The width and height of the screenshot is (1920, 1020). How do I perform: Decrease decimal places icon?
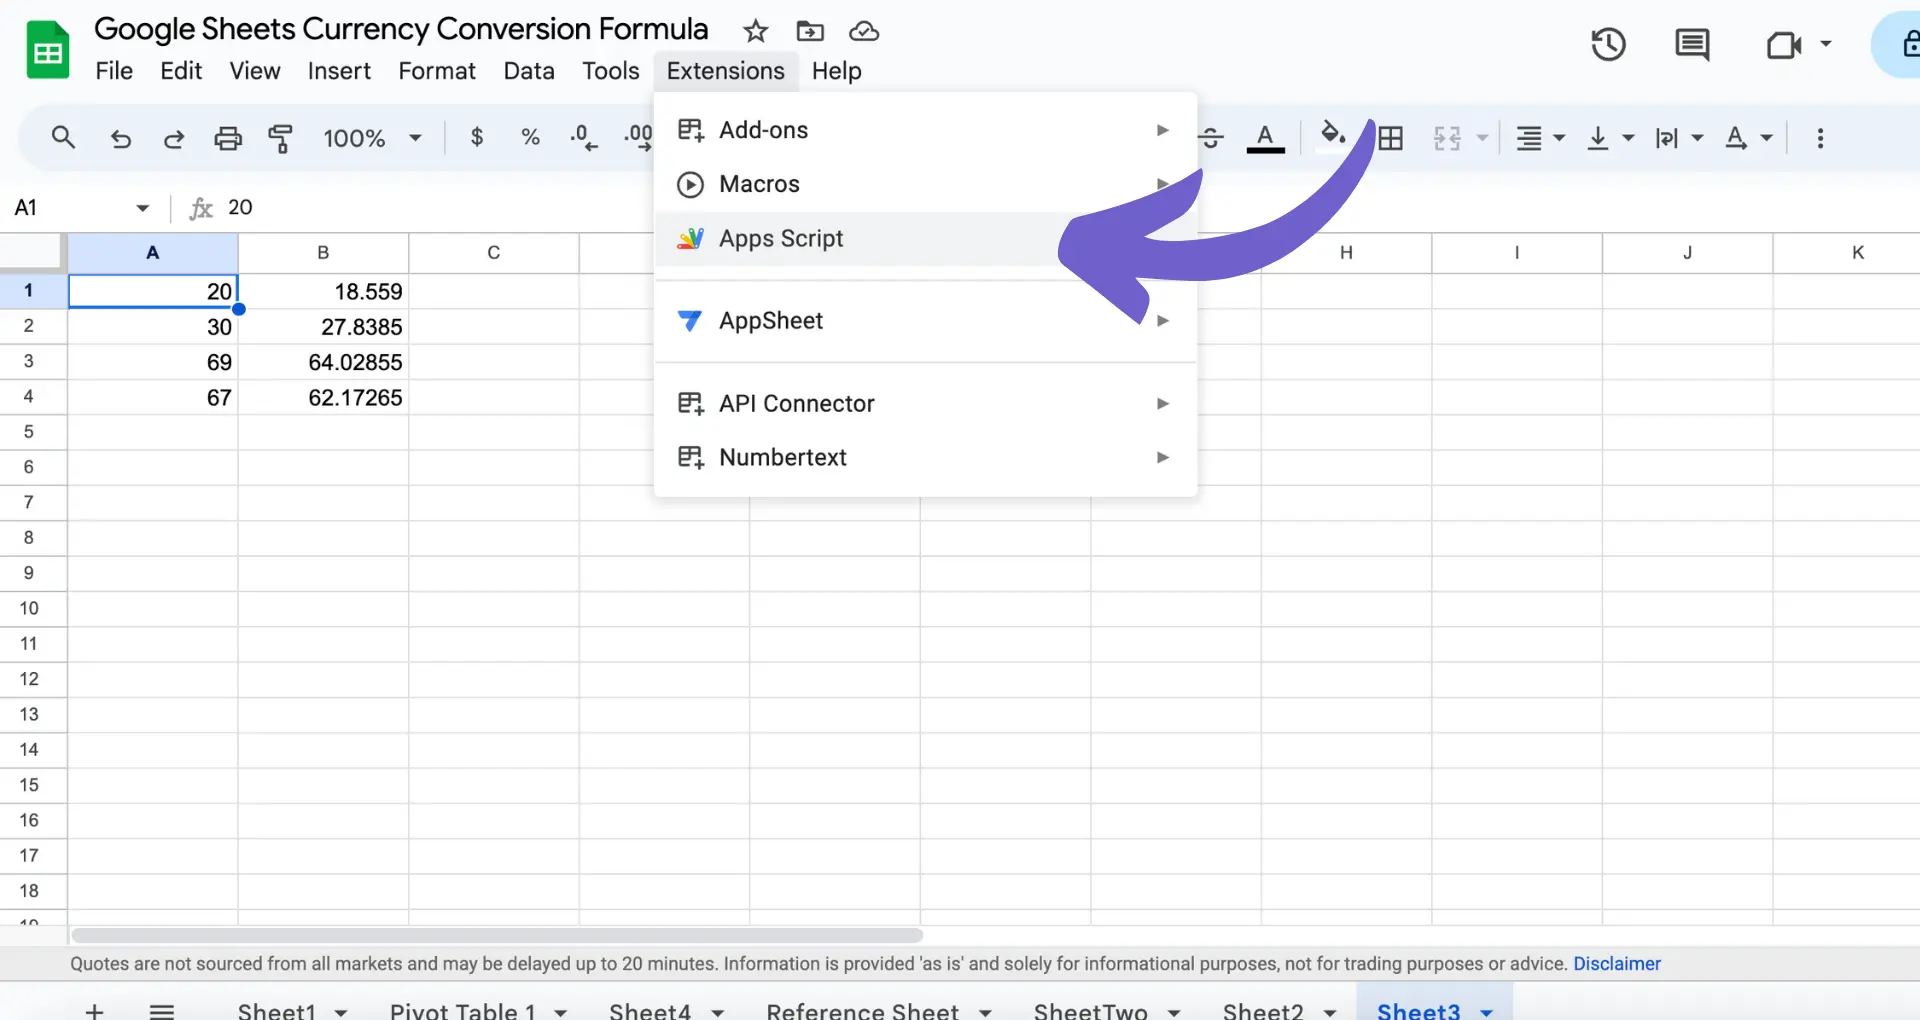[x=584, y=137]
